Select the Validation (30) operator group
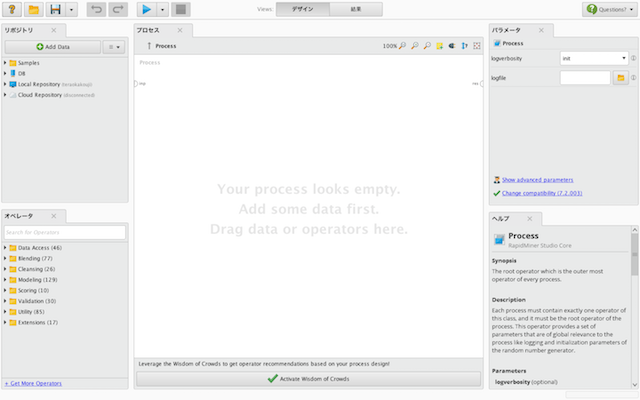The image size is (640, 400). coord(33,301)
